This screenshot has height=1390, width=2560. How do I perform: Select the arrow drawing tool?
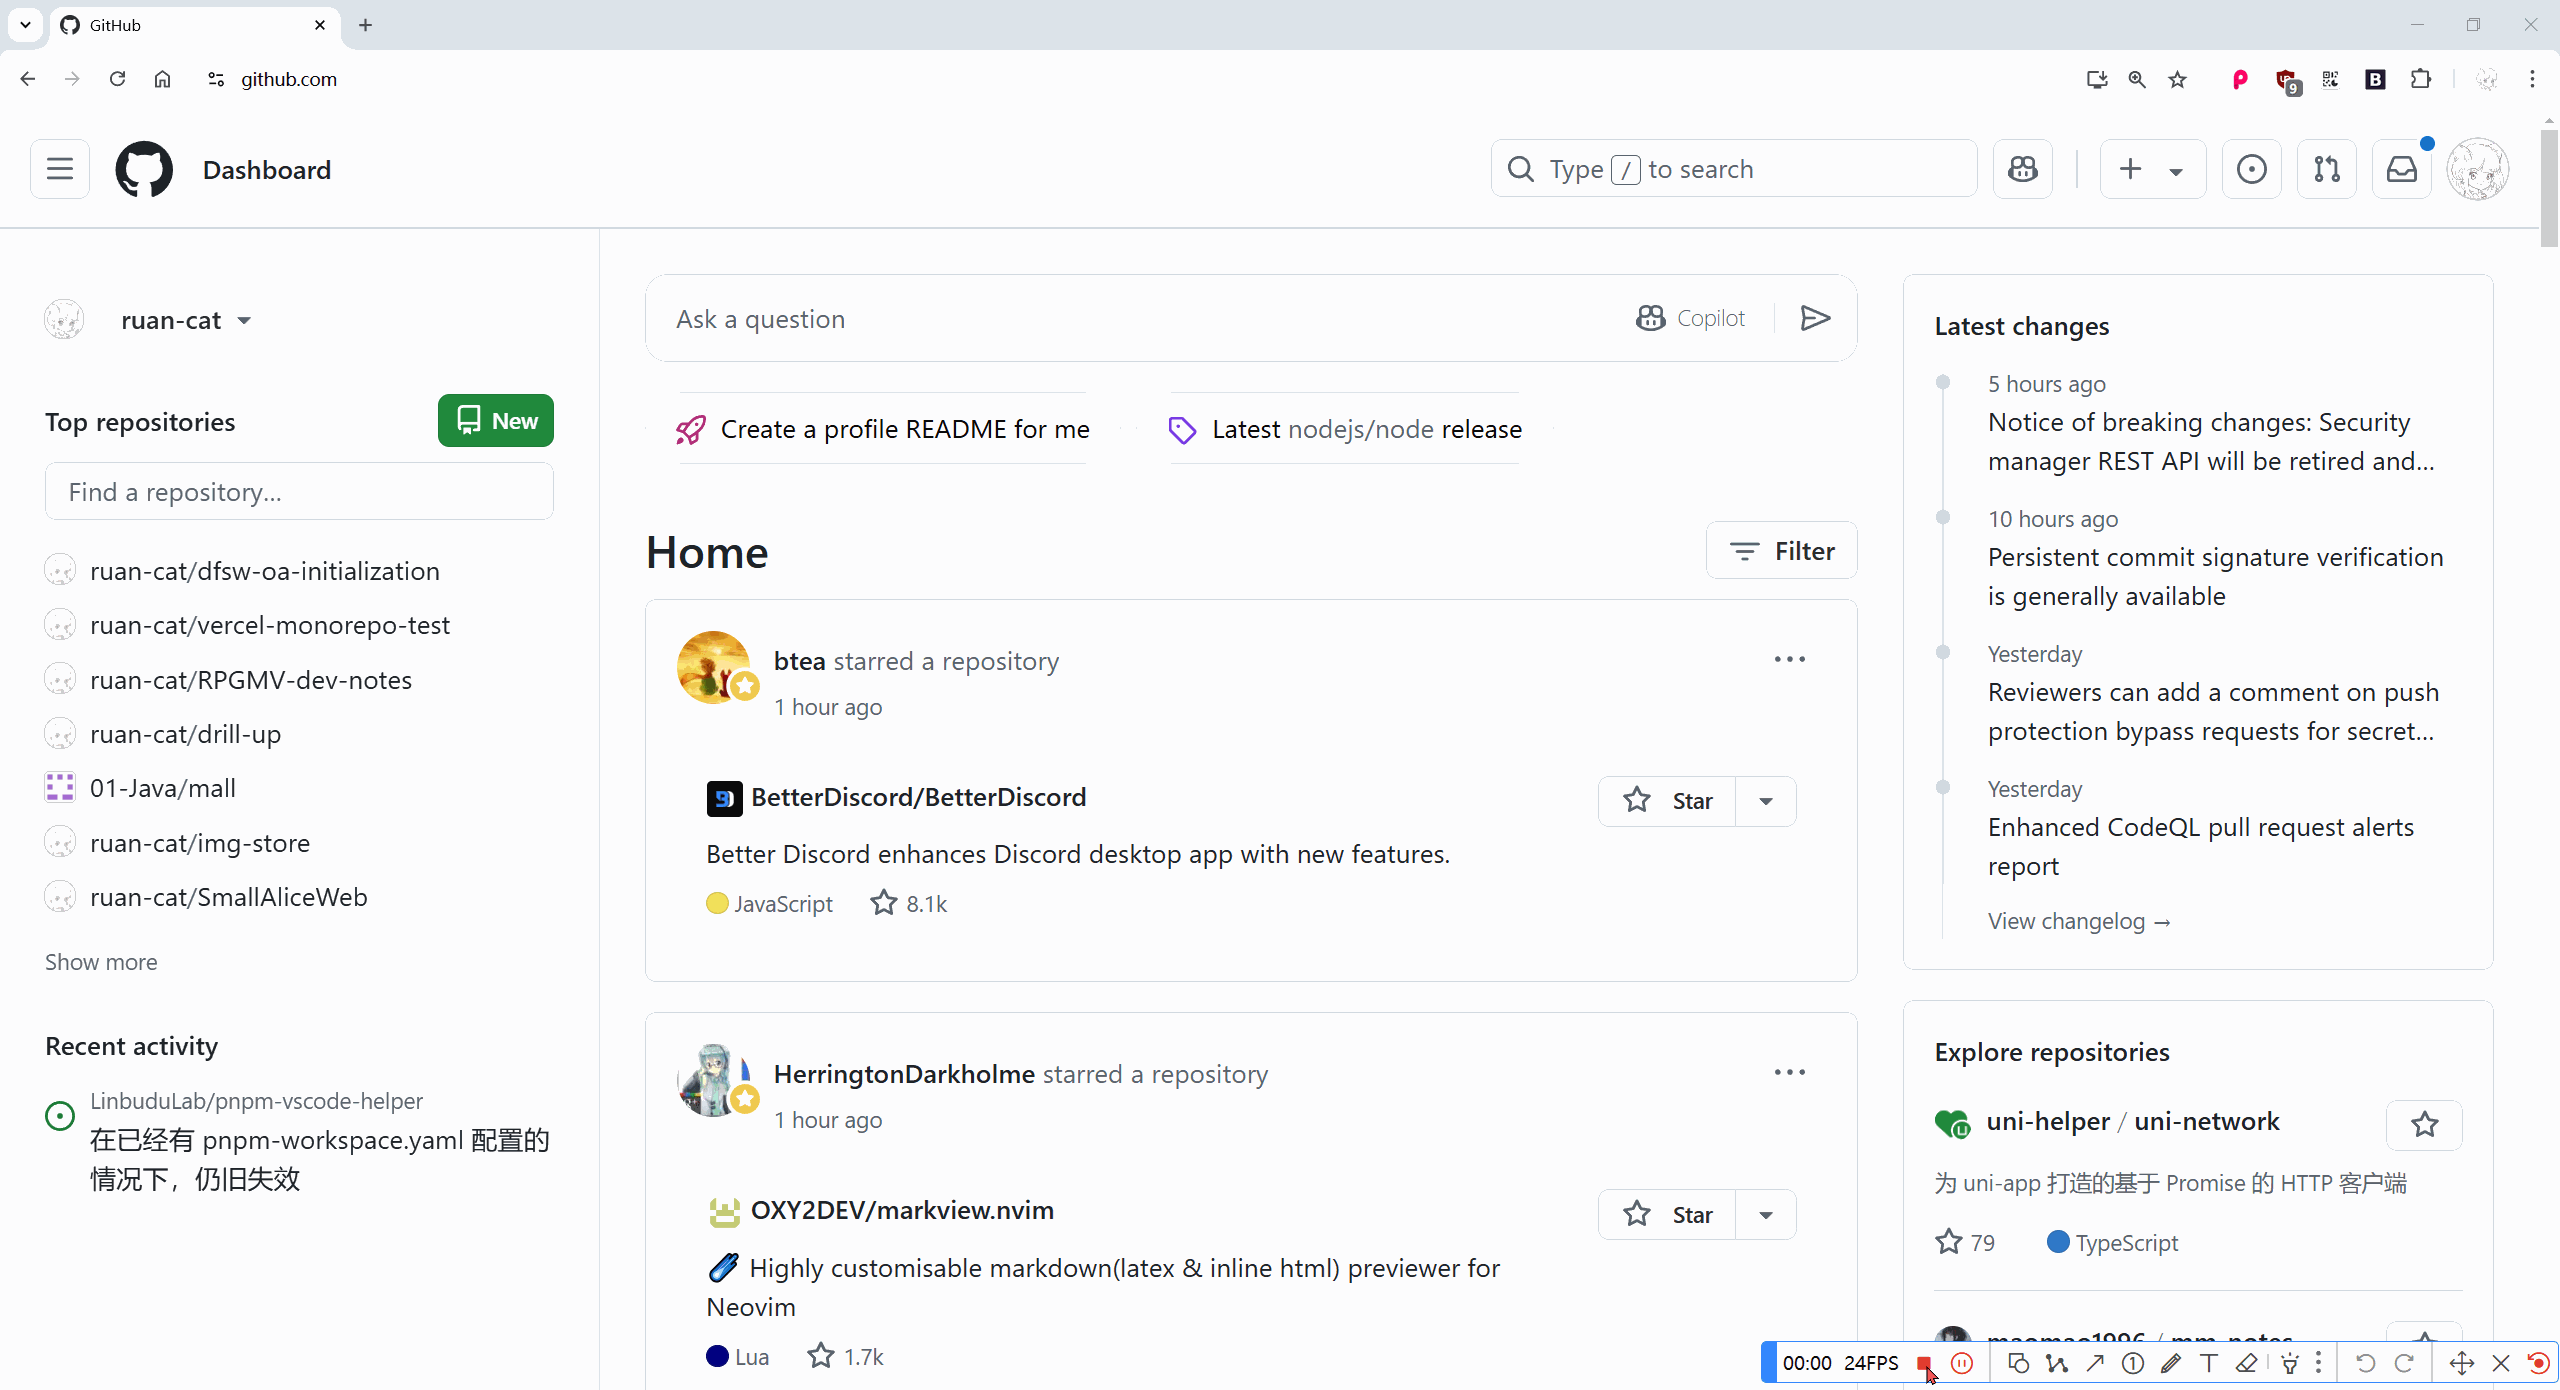click(x=2095, y=1364)
